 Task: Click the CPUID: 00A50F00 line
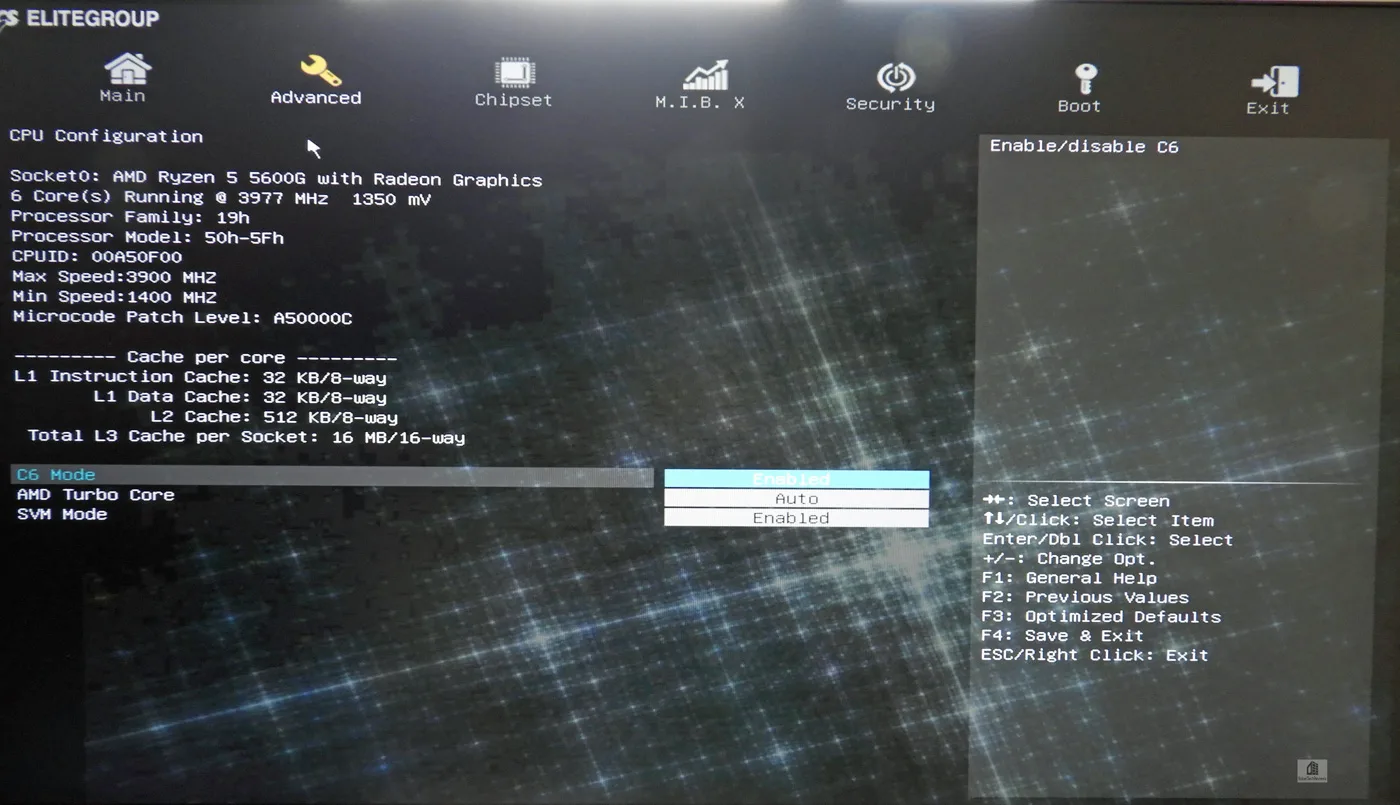[97, 257]
